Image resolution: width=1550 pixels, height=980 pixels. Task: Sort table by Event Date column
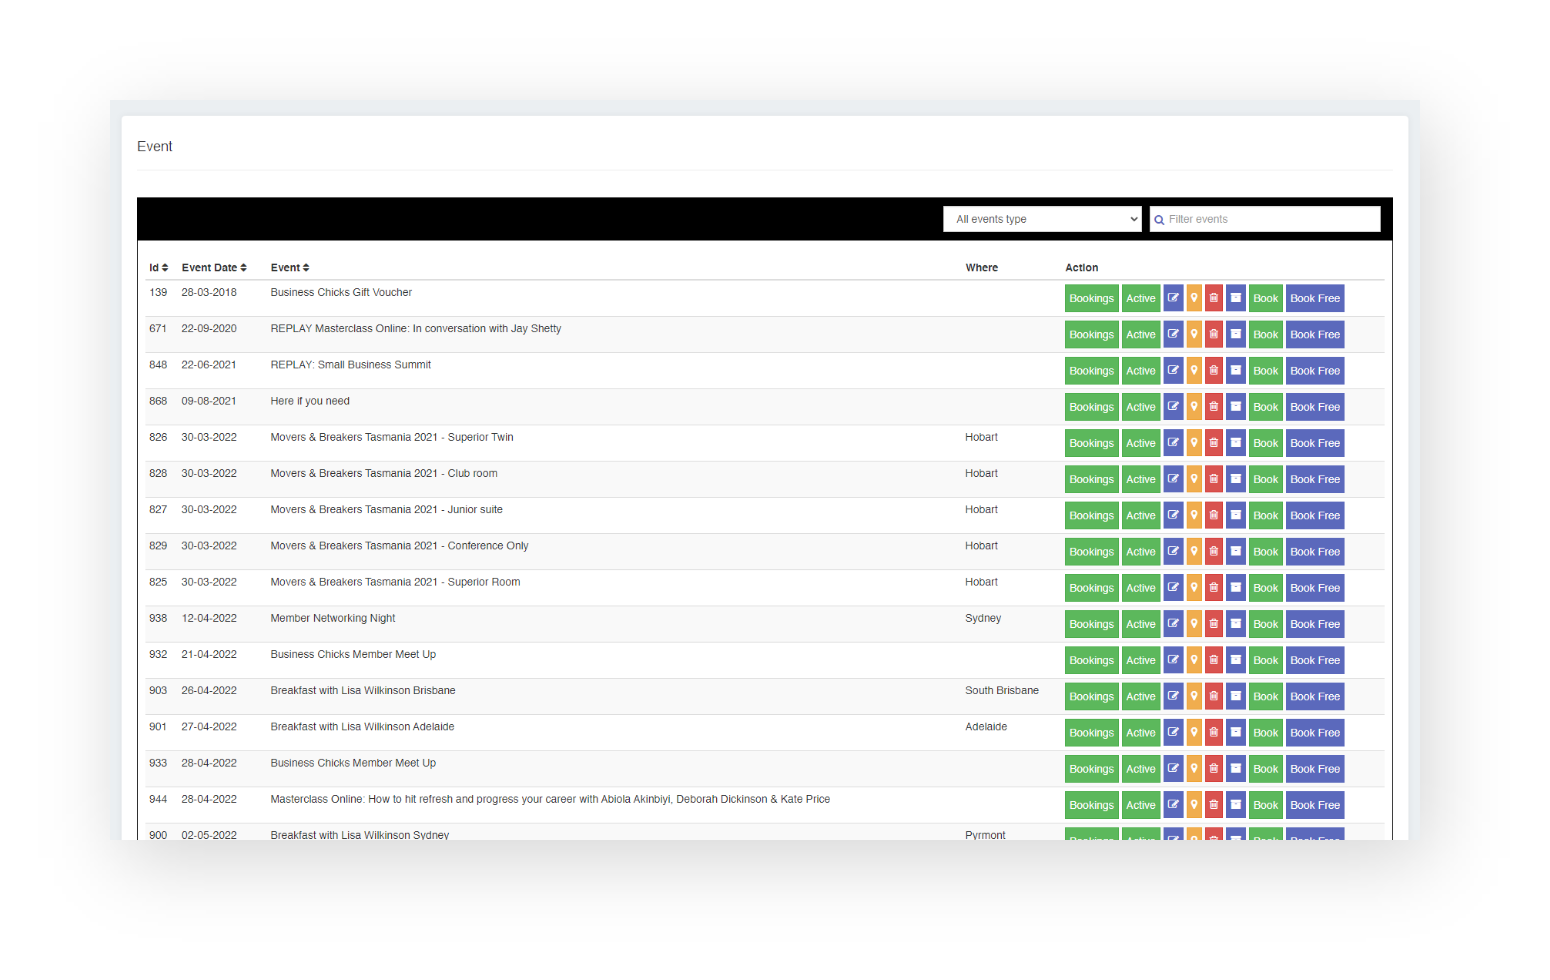213,268
